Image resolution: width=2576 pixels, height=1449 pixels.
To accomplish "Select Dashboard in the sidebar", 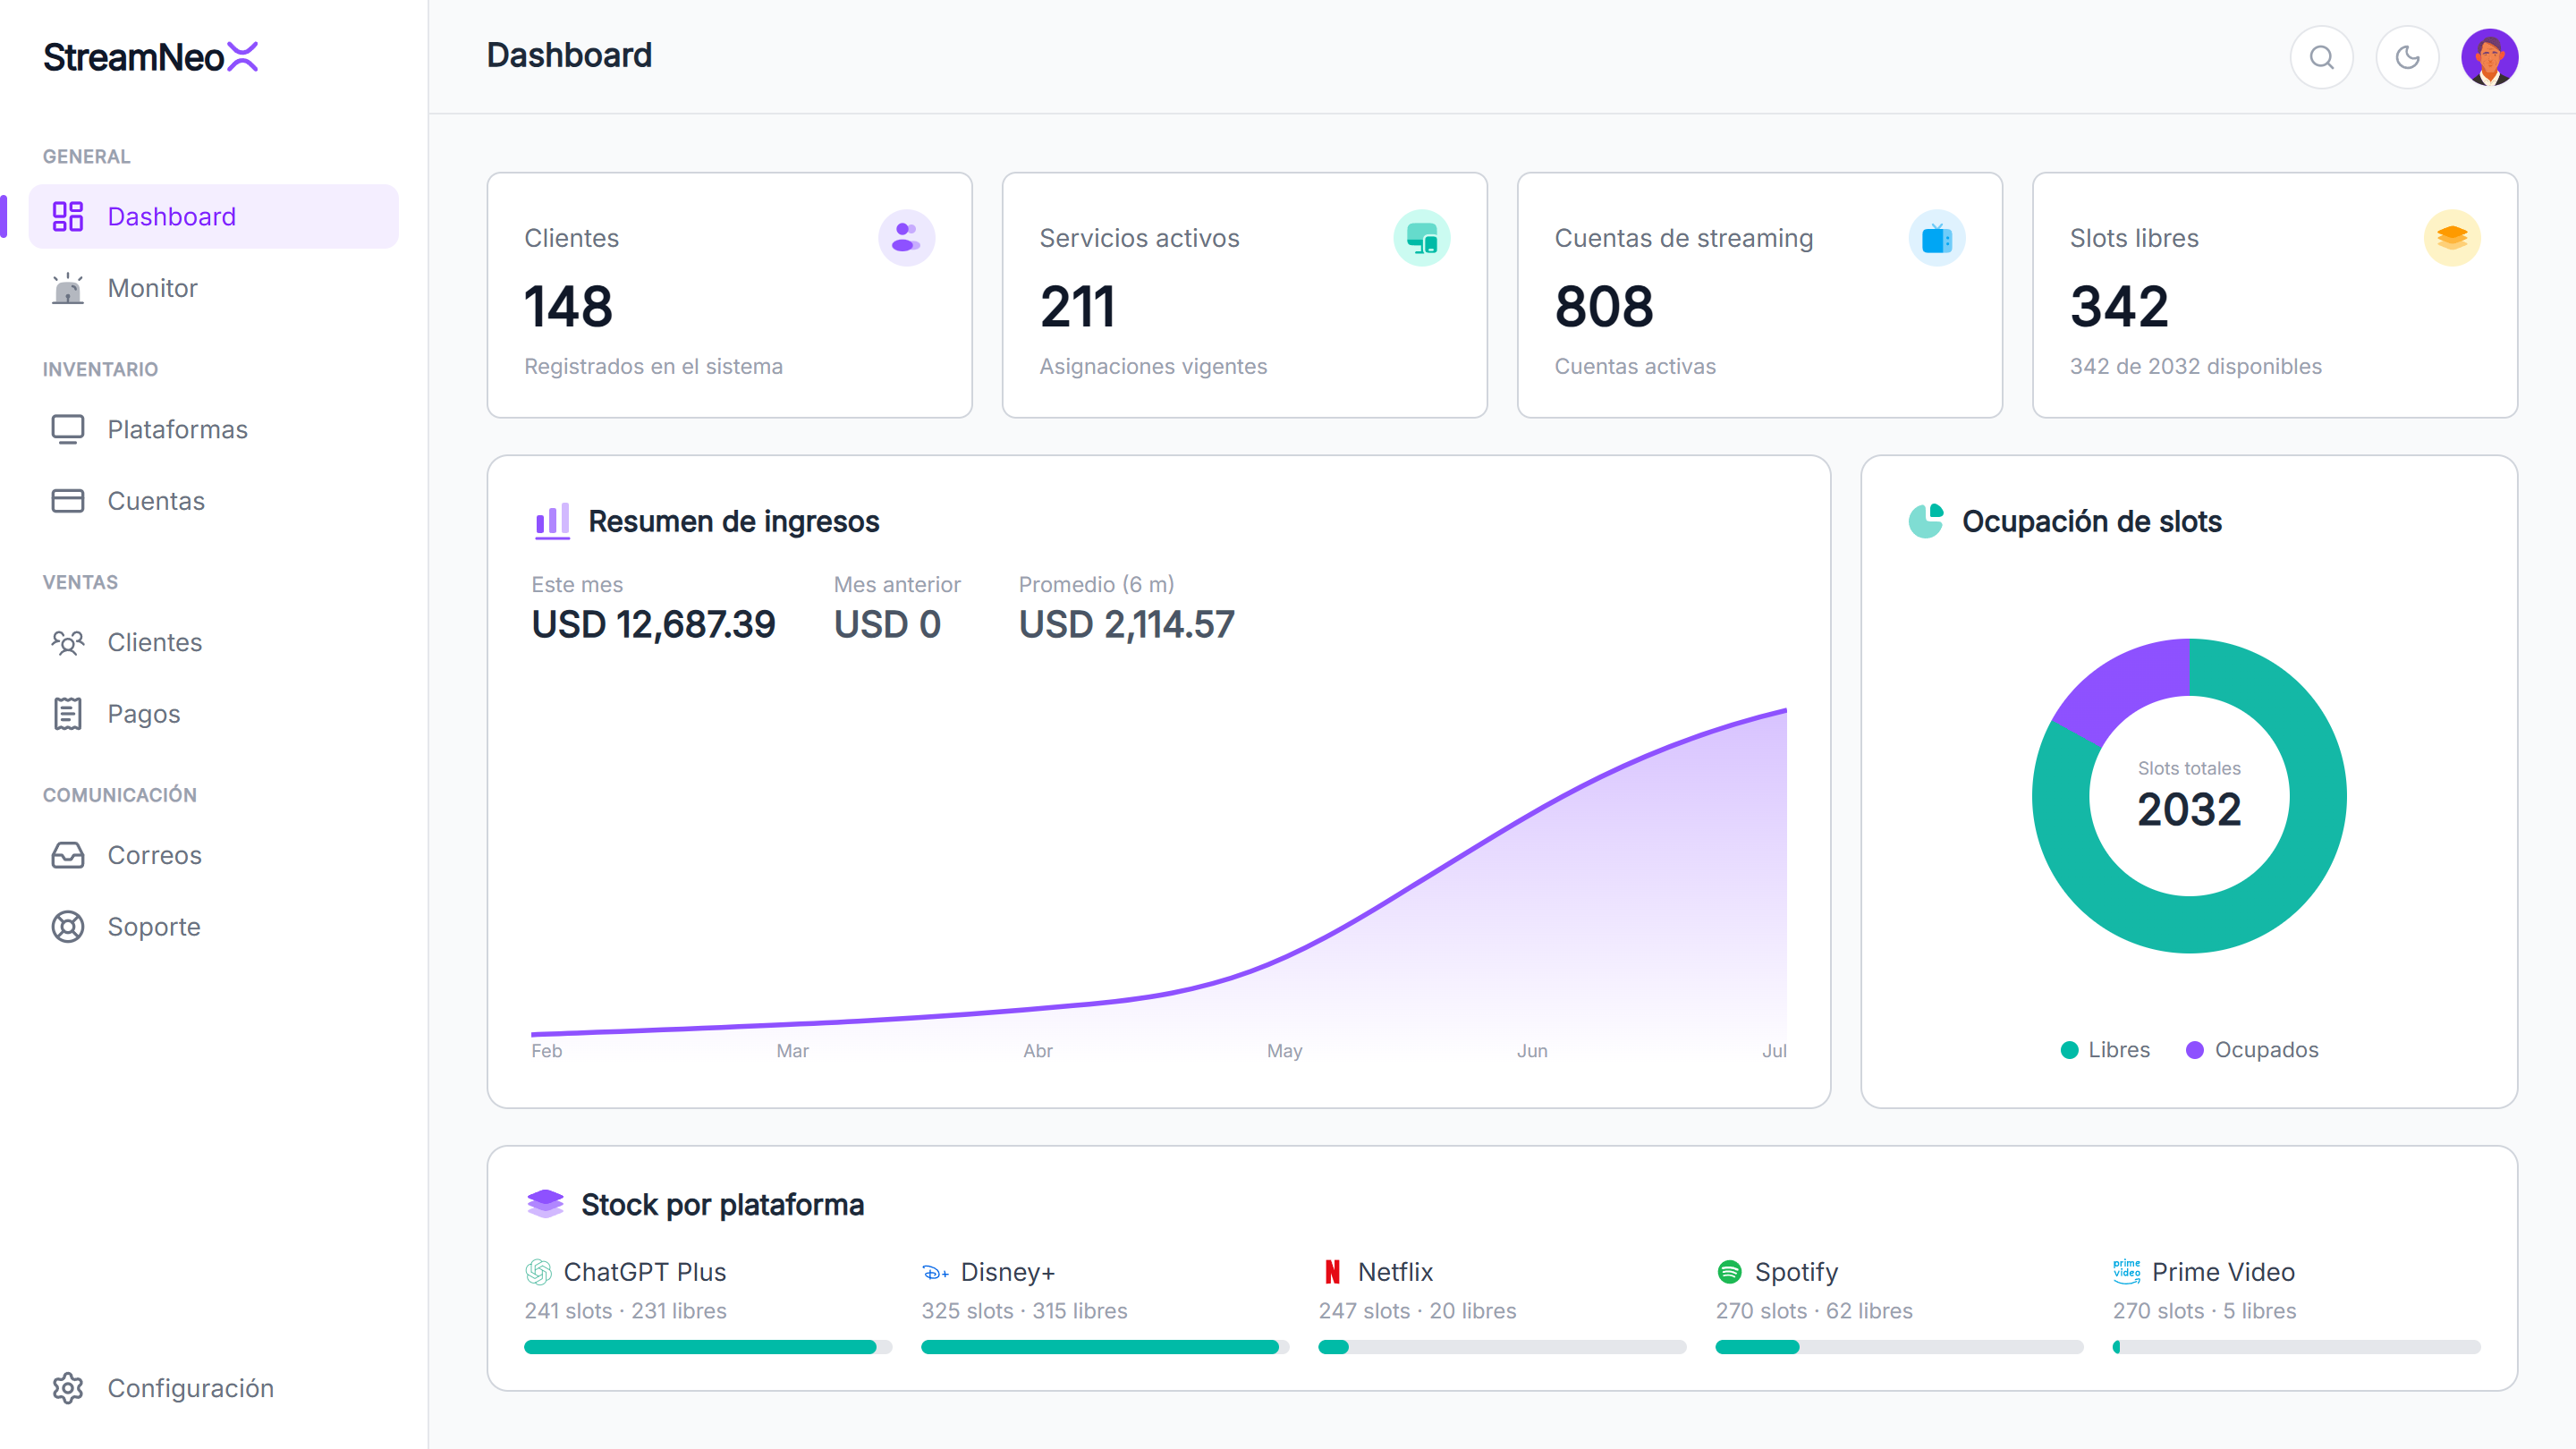I will click(x=214, y=216).
